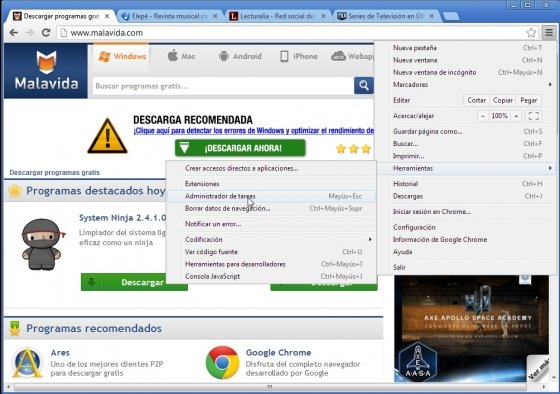Viewport: 560px width, 394px height.
Task: Select the iPhone platform tab
Action: click(299, 56)
